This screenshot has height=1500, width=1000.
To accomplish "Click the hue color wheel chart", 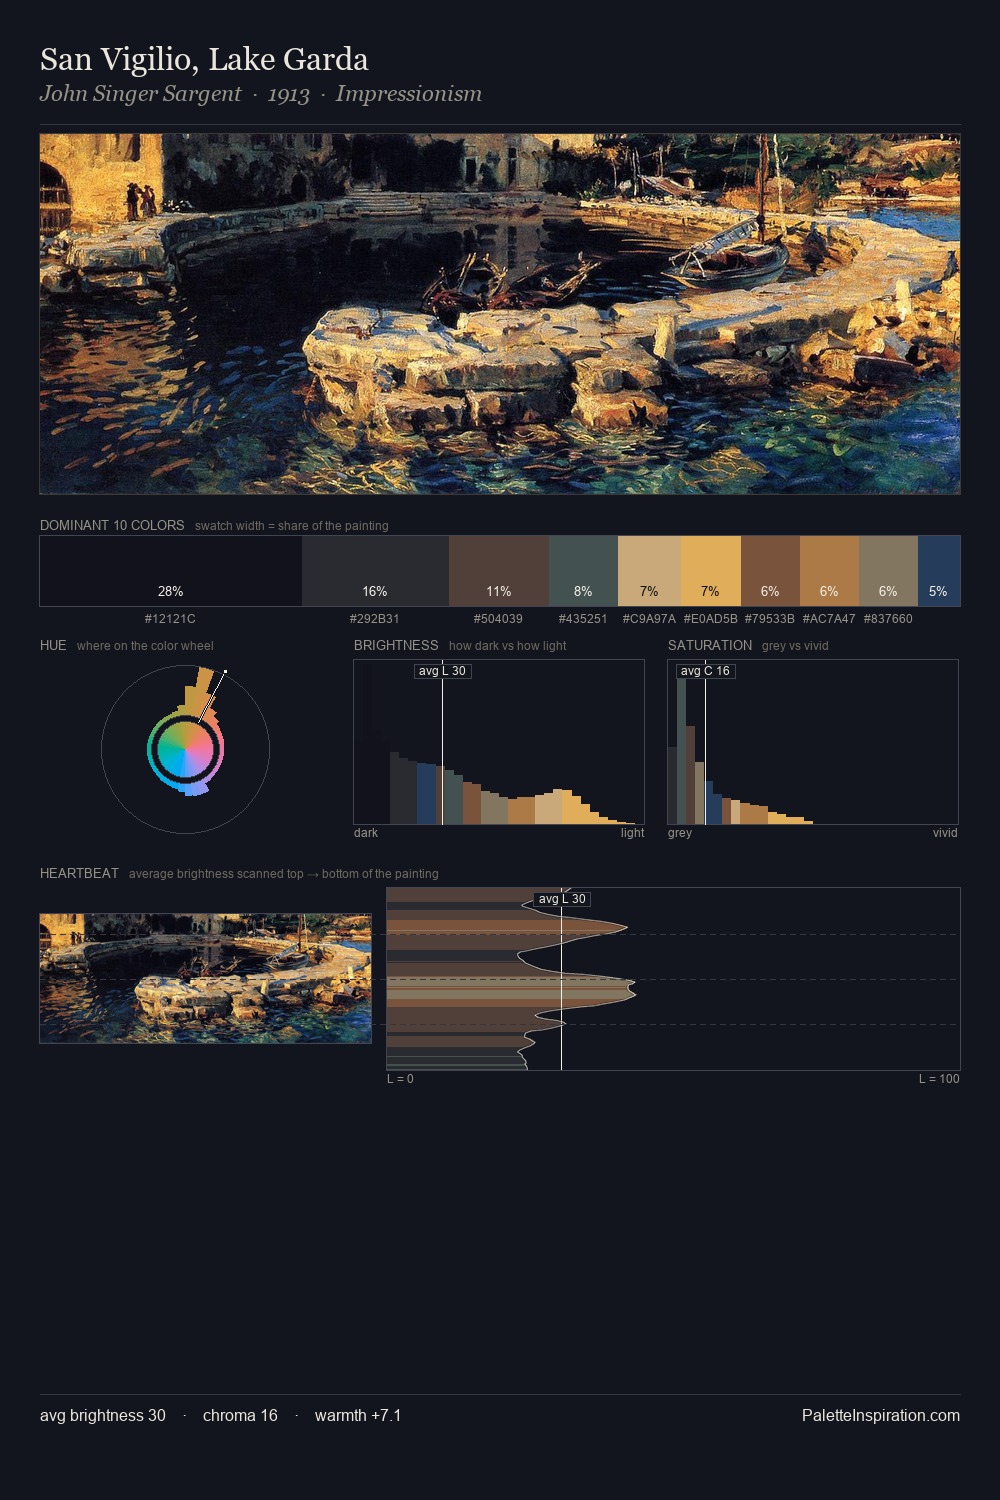I will (x=185, y=749).
